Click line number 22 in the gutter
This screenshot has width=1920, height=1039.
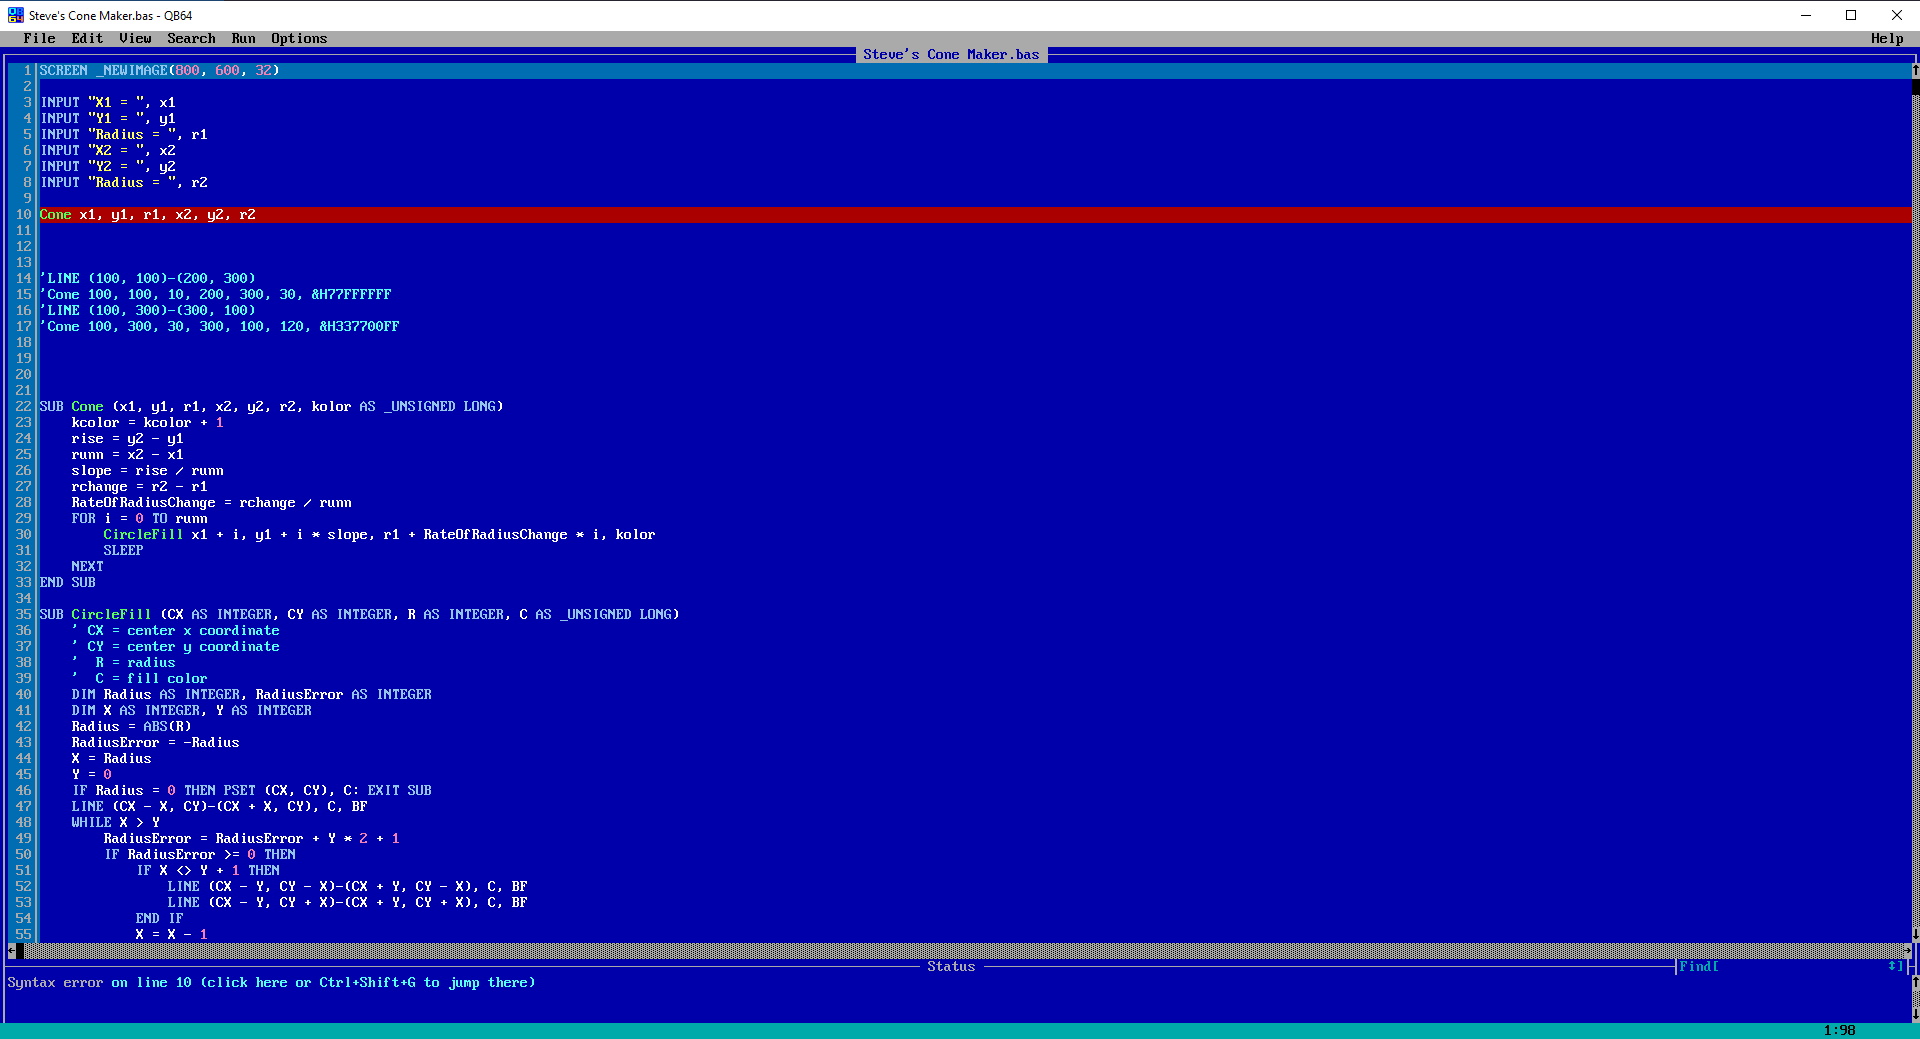(23, 406)
